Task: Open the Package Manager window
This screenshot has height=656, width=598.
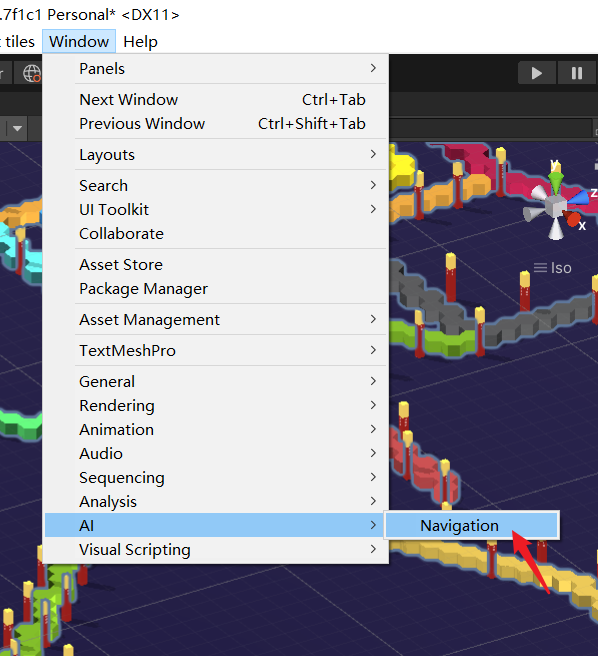Action: click(x=216, y=289)
